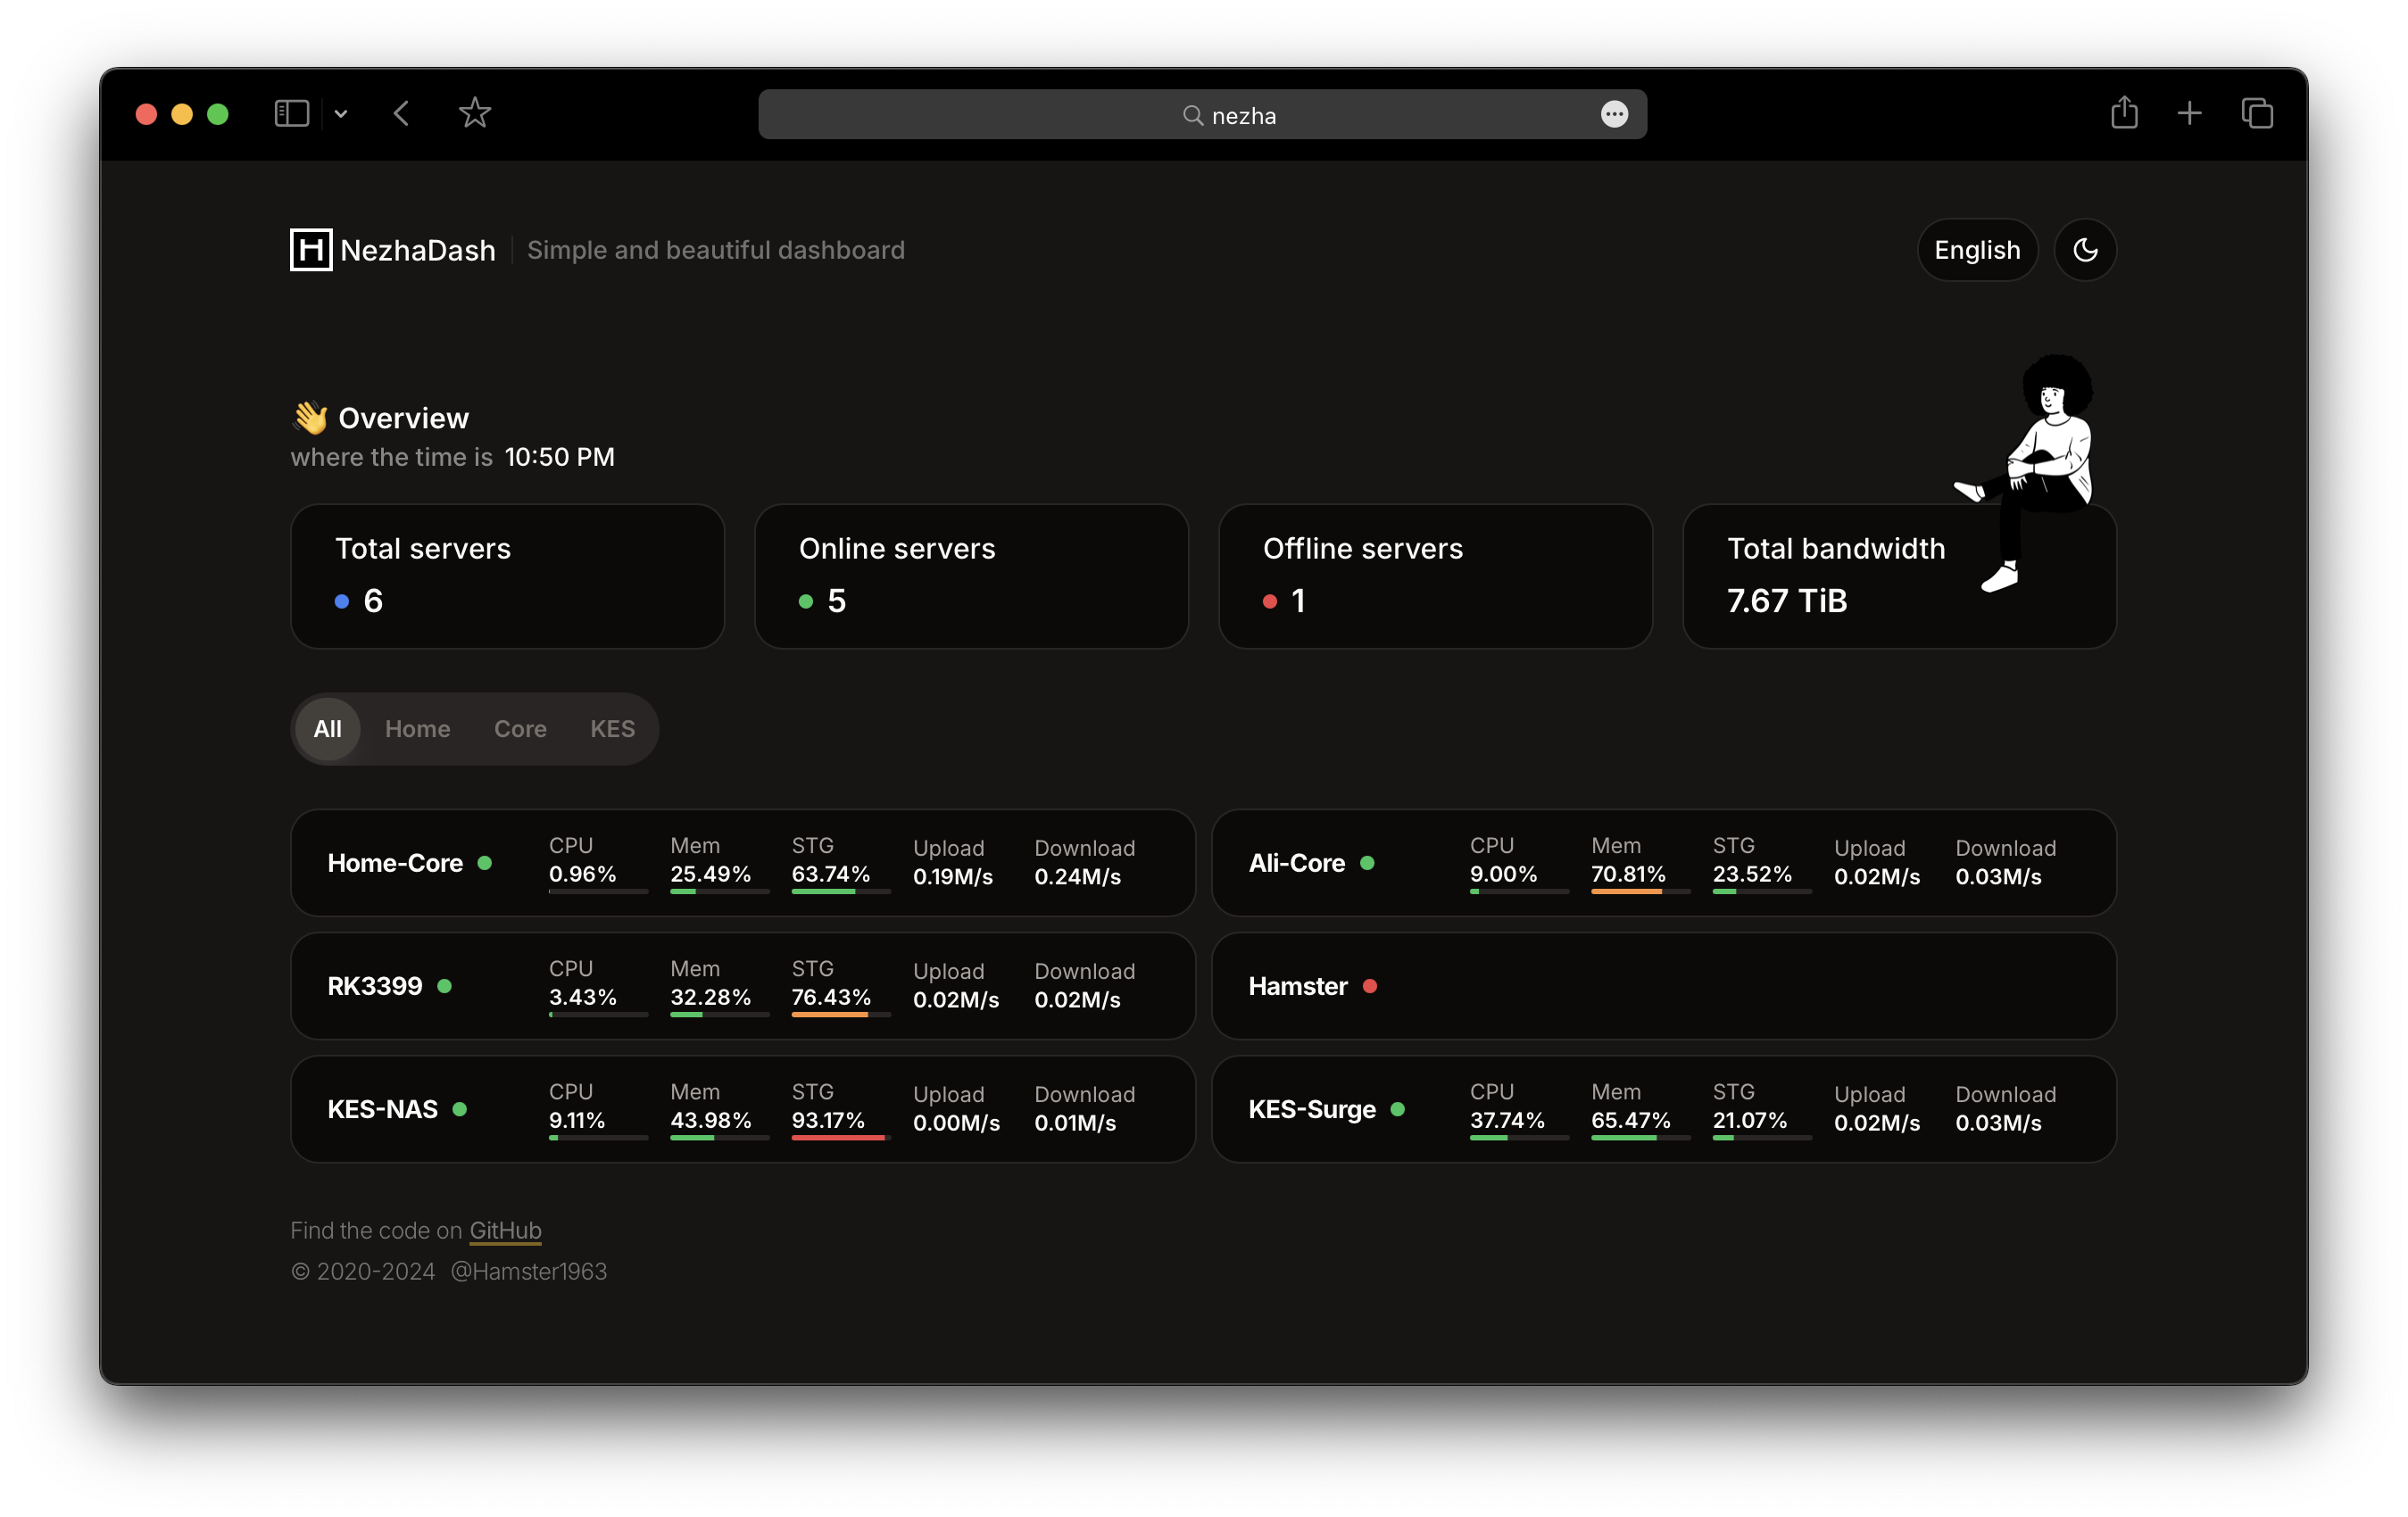Click the NezhaDash logo icon
Screen dimensions: 2408x1517
tap(311, 250)
